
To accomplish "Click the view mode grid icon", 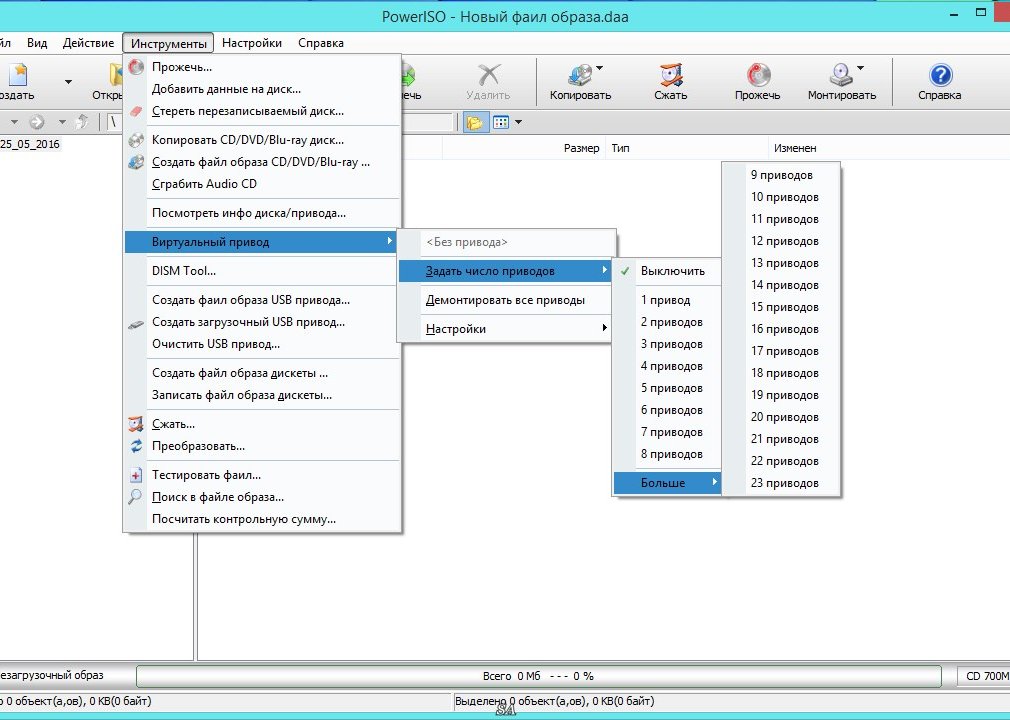I will coord(500,122).
